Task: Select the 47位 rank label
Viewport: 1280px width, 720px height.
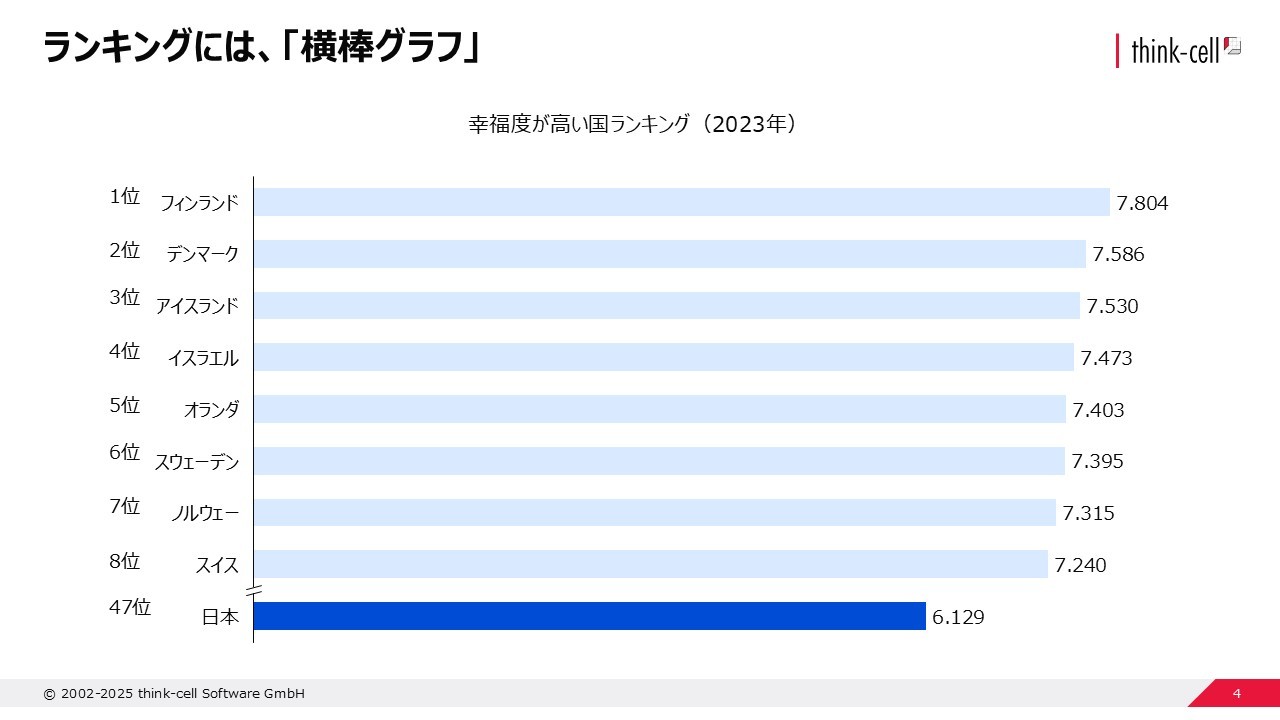Action: click(130, 607)
